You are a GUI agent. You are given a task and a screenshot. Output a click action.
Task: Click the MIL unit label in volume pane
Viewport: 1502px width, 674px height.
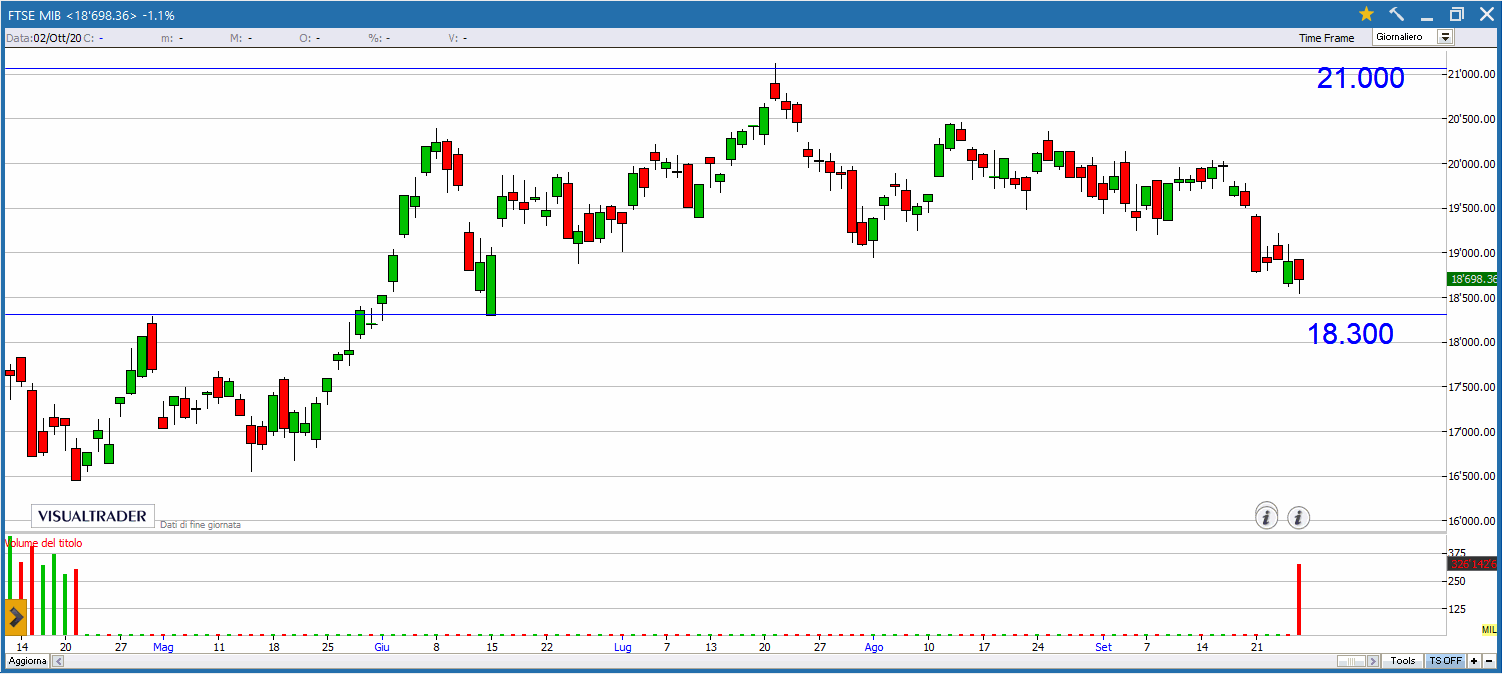click(x=1490, y=630)
